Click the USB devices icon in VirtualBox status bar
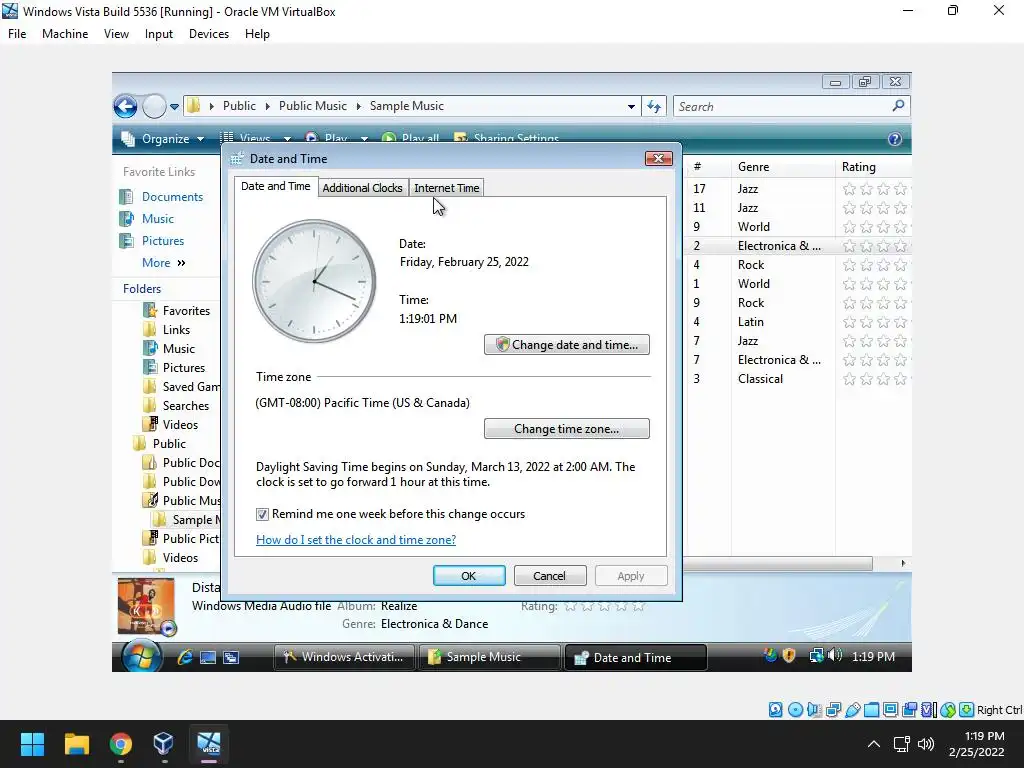 [x=852, y=710]
